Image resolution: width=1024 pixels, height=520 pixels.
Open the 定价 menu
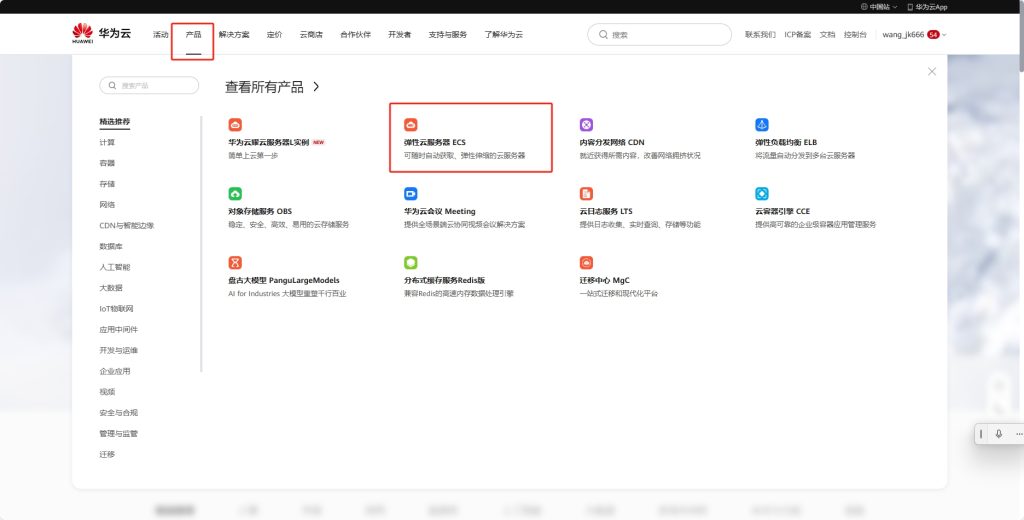click(x=274, y=35)
